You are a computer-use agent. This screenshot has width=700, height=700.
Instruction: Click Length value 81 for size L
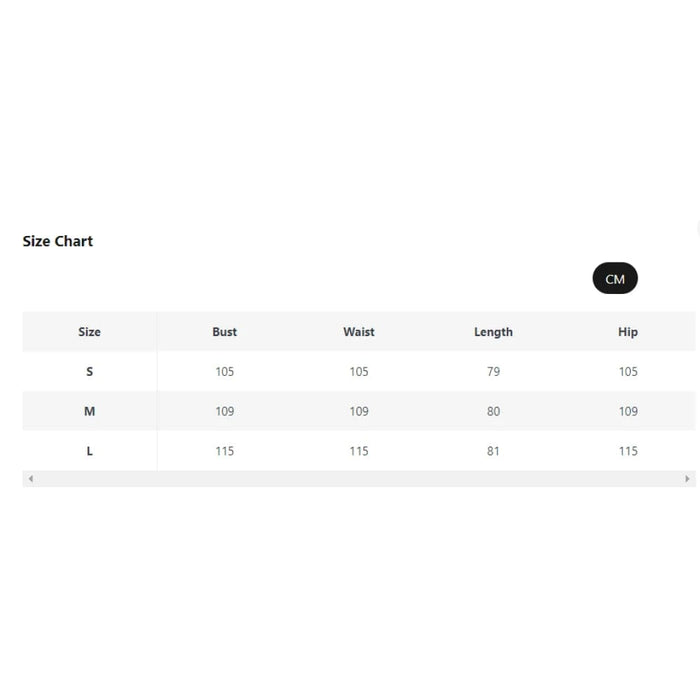tap(493, 451)
